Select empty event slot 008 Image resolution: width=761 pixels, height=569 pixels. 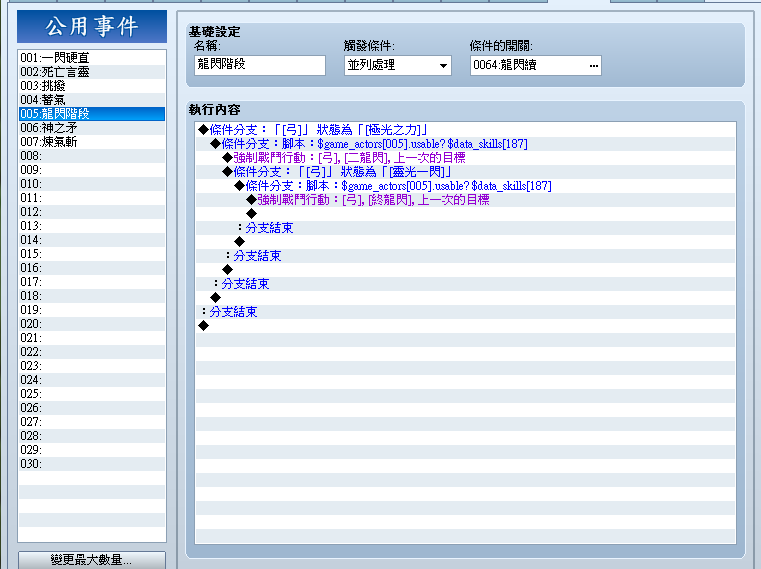pos(92,156)
